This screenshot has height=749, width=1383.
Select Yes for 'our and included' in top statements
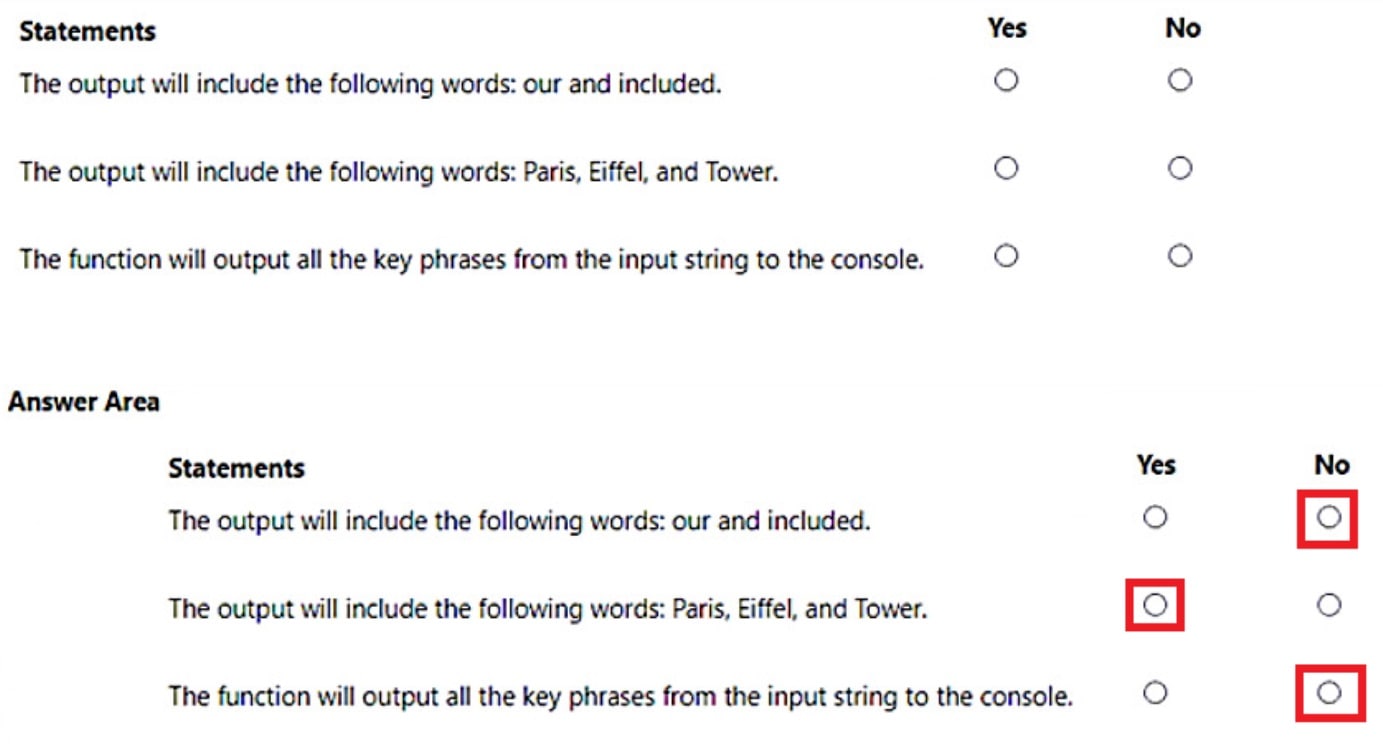pyautogui.click(x=1006, y=80)
